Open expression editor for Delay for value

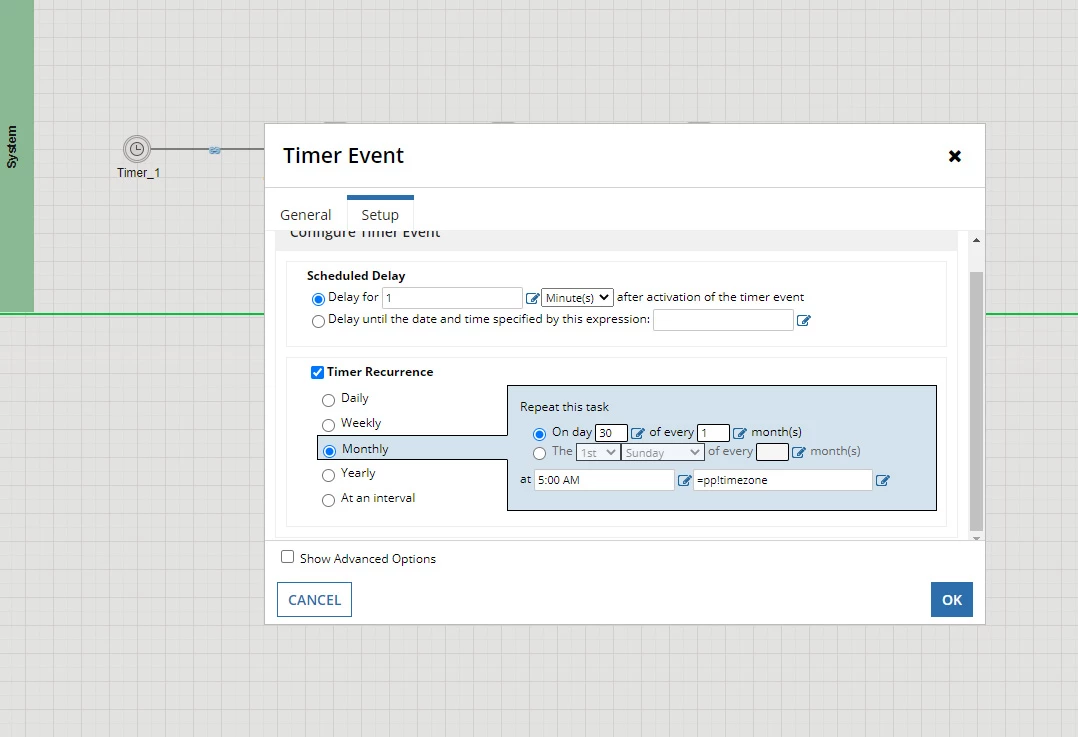(532, 298)
